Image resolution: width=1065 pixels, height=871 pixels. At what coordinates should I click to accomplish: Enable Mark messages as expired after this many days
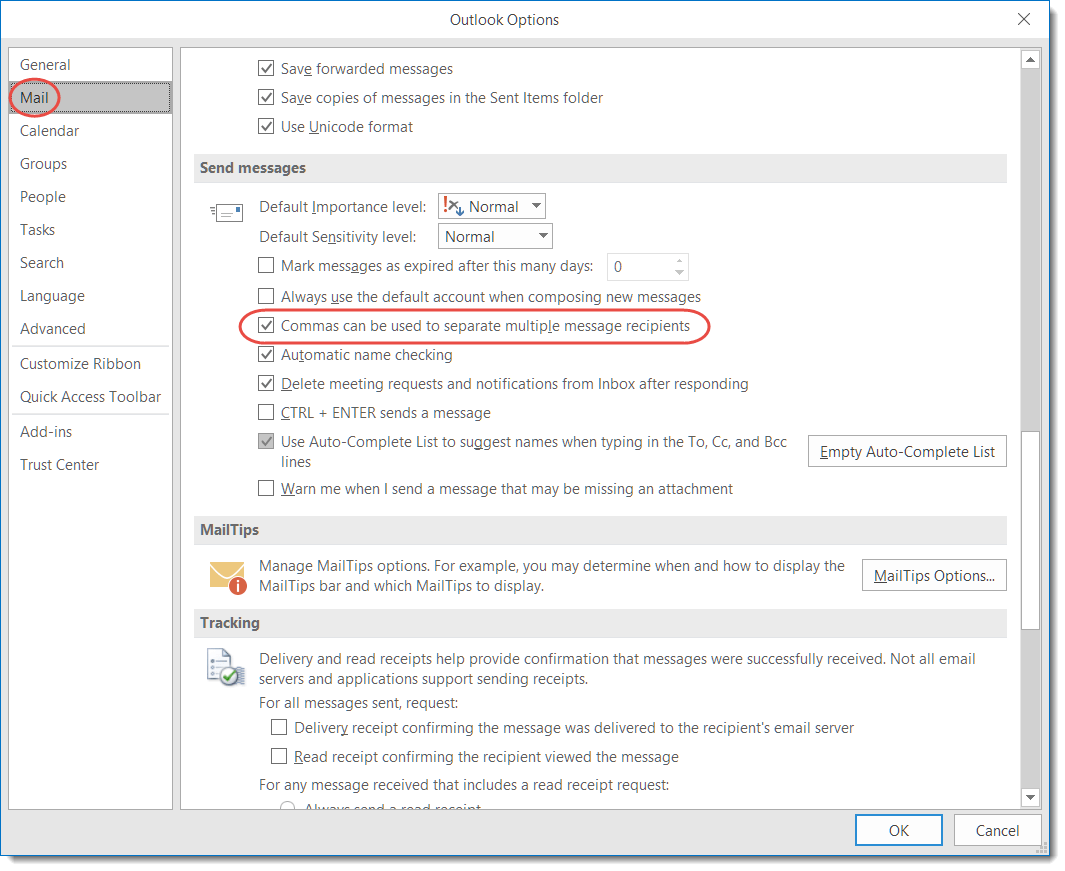pos(266,265)
